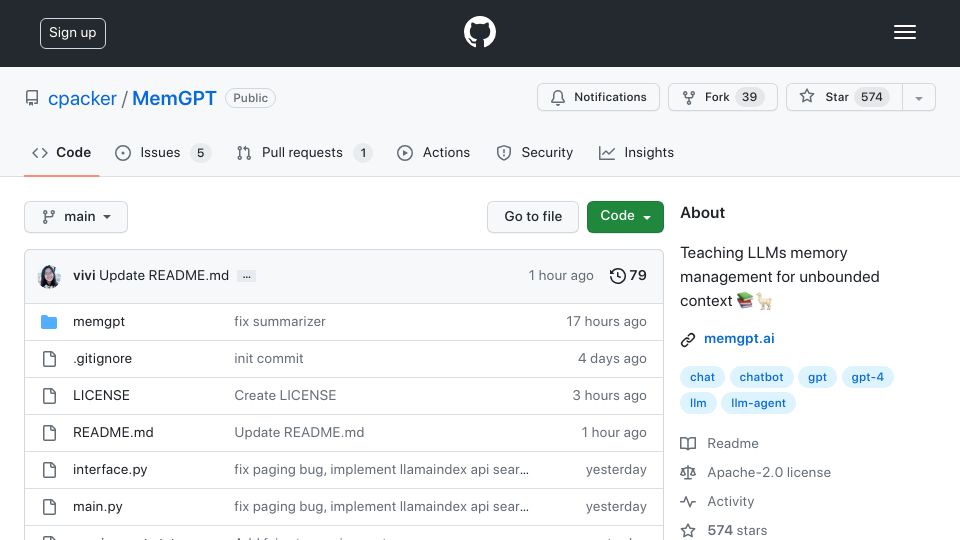The width and height of the screenshot is (960, 540).
Task: Star the repository with the Star button
Action: 844,97
